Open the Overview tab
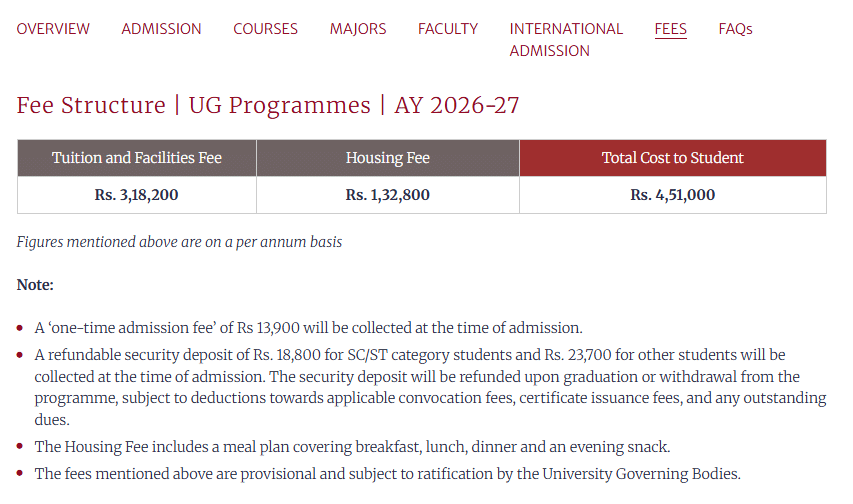Viewport: 853px width, 504px height. [53, 29]
